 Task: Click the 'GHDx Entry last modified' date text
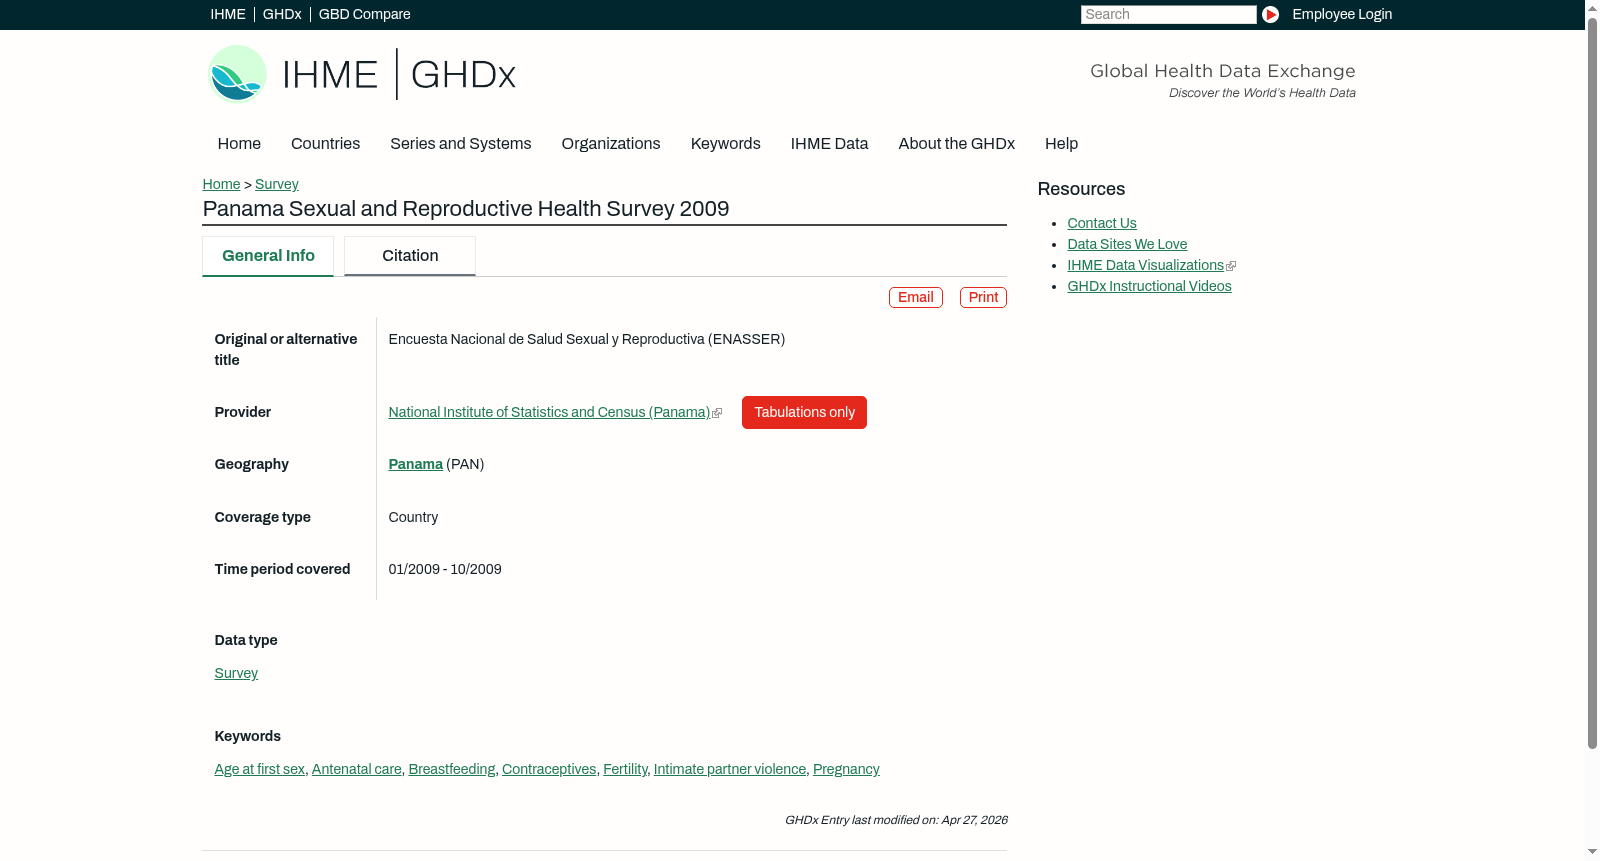[896, 820]
